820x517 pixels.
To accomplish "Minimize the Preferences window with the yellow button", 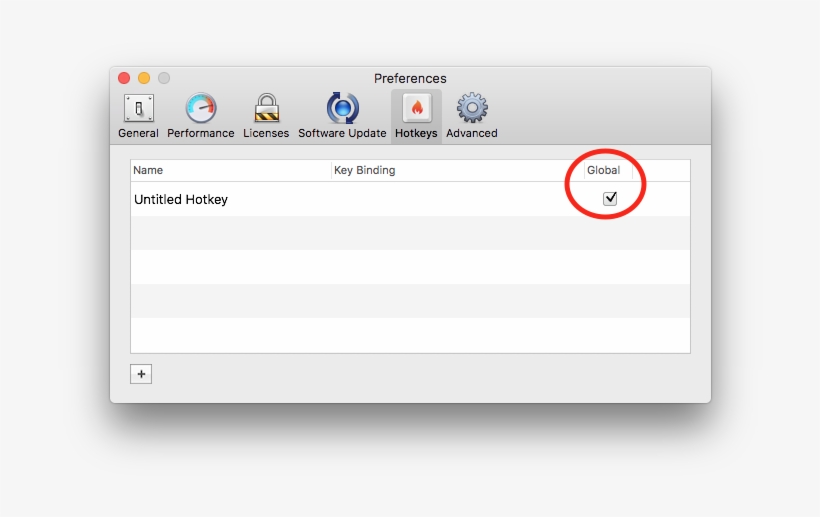I will click(144, 78).
